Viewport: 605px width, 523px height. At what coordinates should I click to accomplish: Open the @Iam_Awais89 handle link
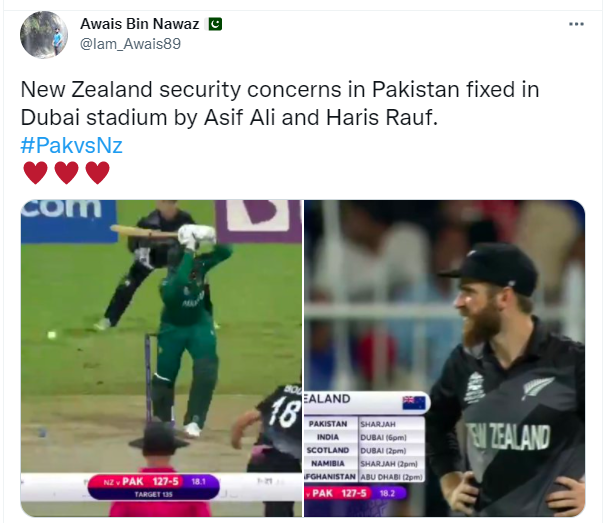click(130, 44)
